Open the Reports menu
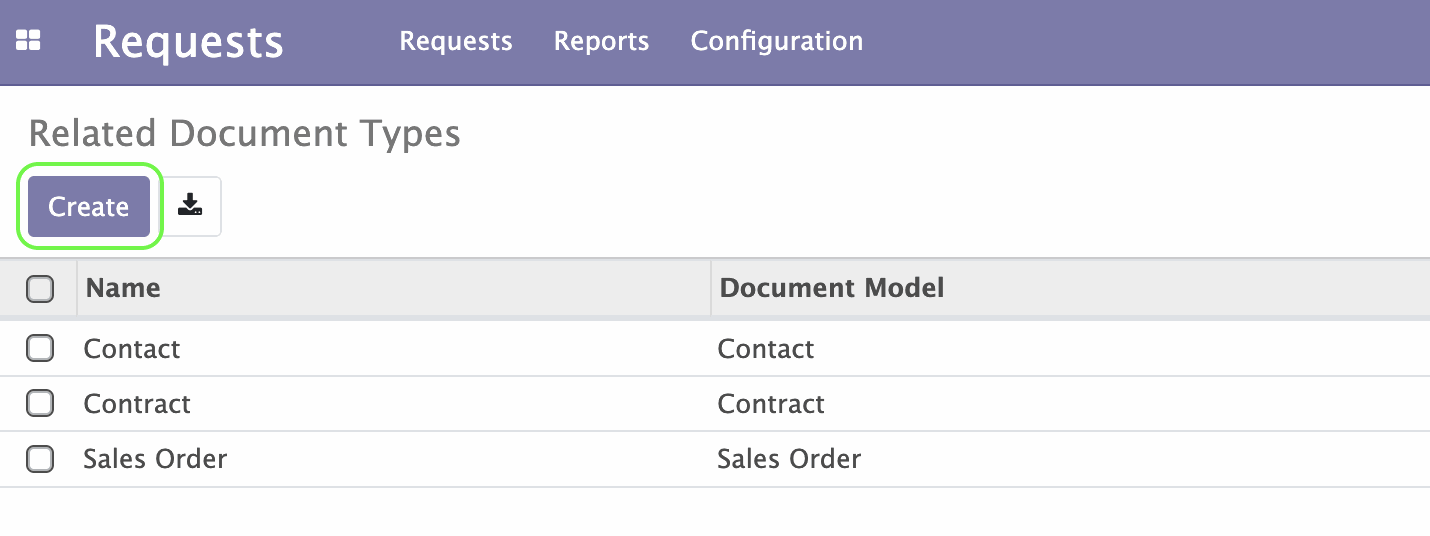This screenshot has width=1430, height=536. click(x=602, y=41)
